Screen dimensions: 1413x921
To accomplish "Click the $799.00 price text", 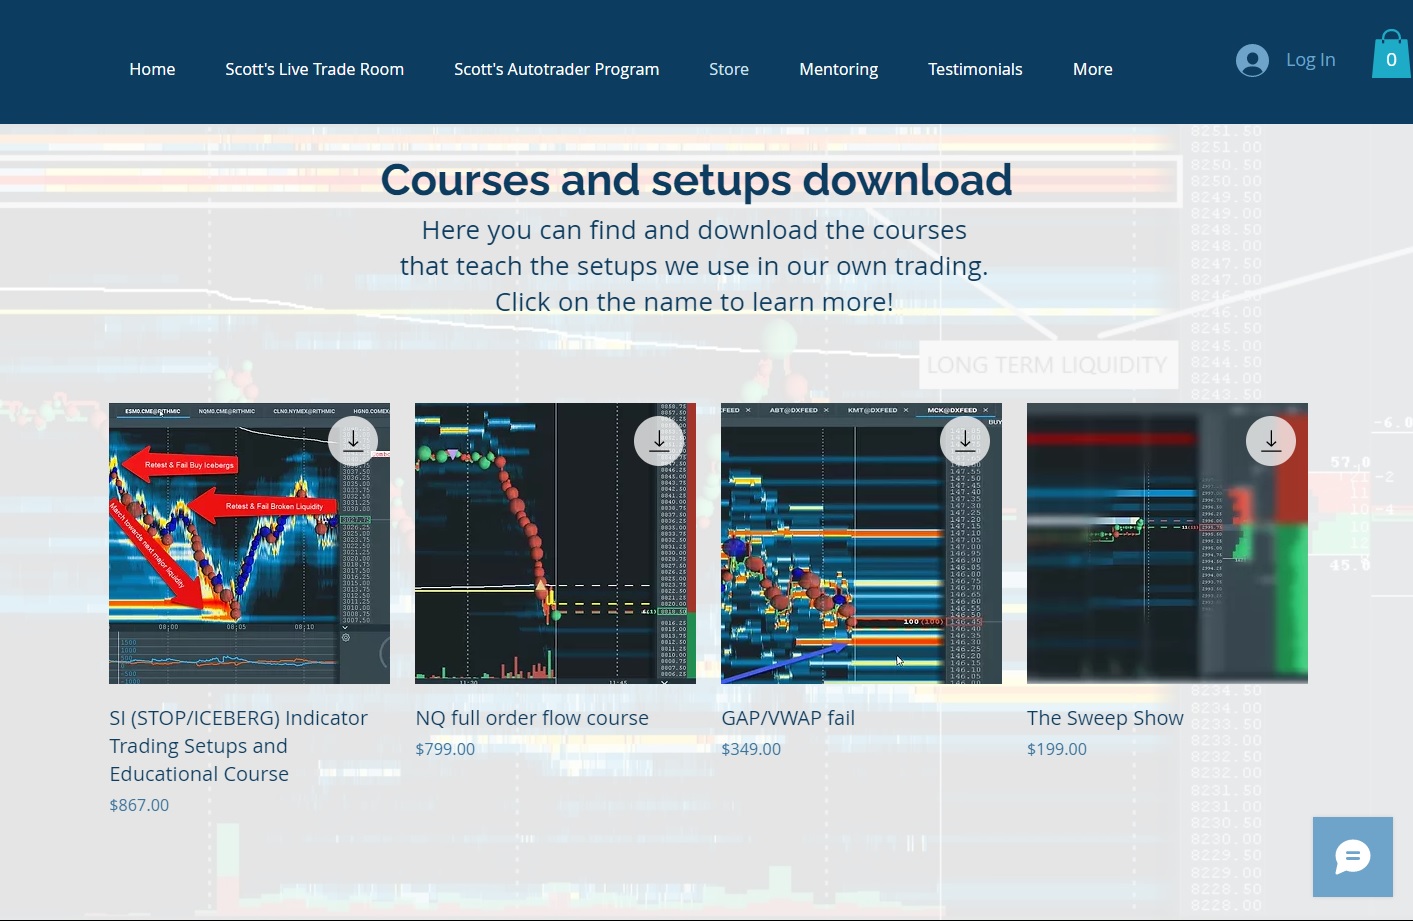I will pyautogui.click(x=445, y=749).
